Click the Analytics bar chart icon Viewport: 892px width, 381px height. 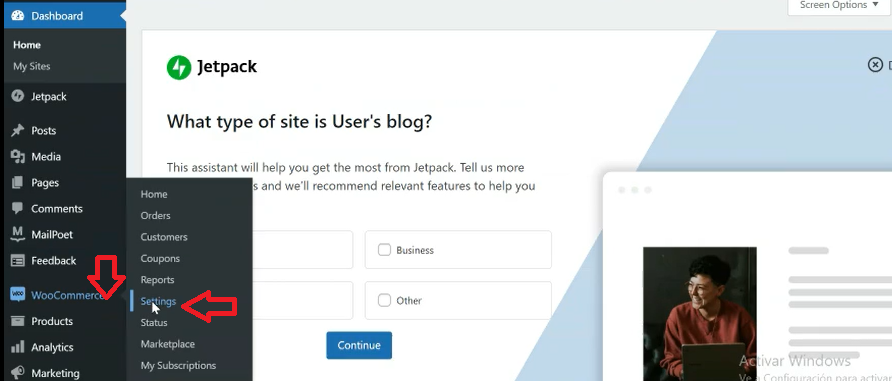coord(18,347)
